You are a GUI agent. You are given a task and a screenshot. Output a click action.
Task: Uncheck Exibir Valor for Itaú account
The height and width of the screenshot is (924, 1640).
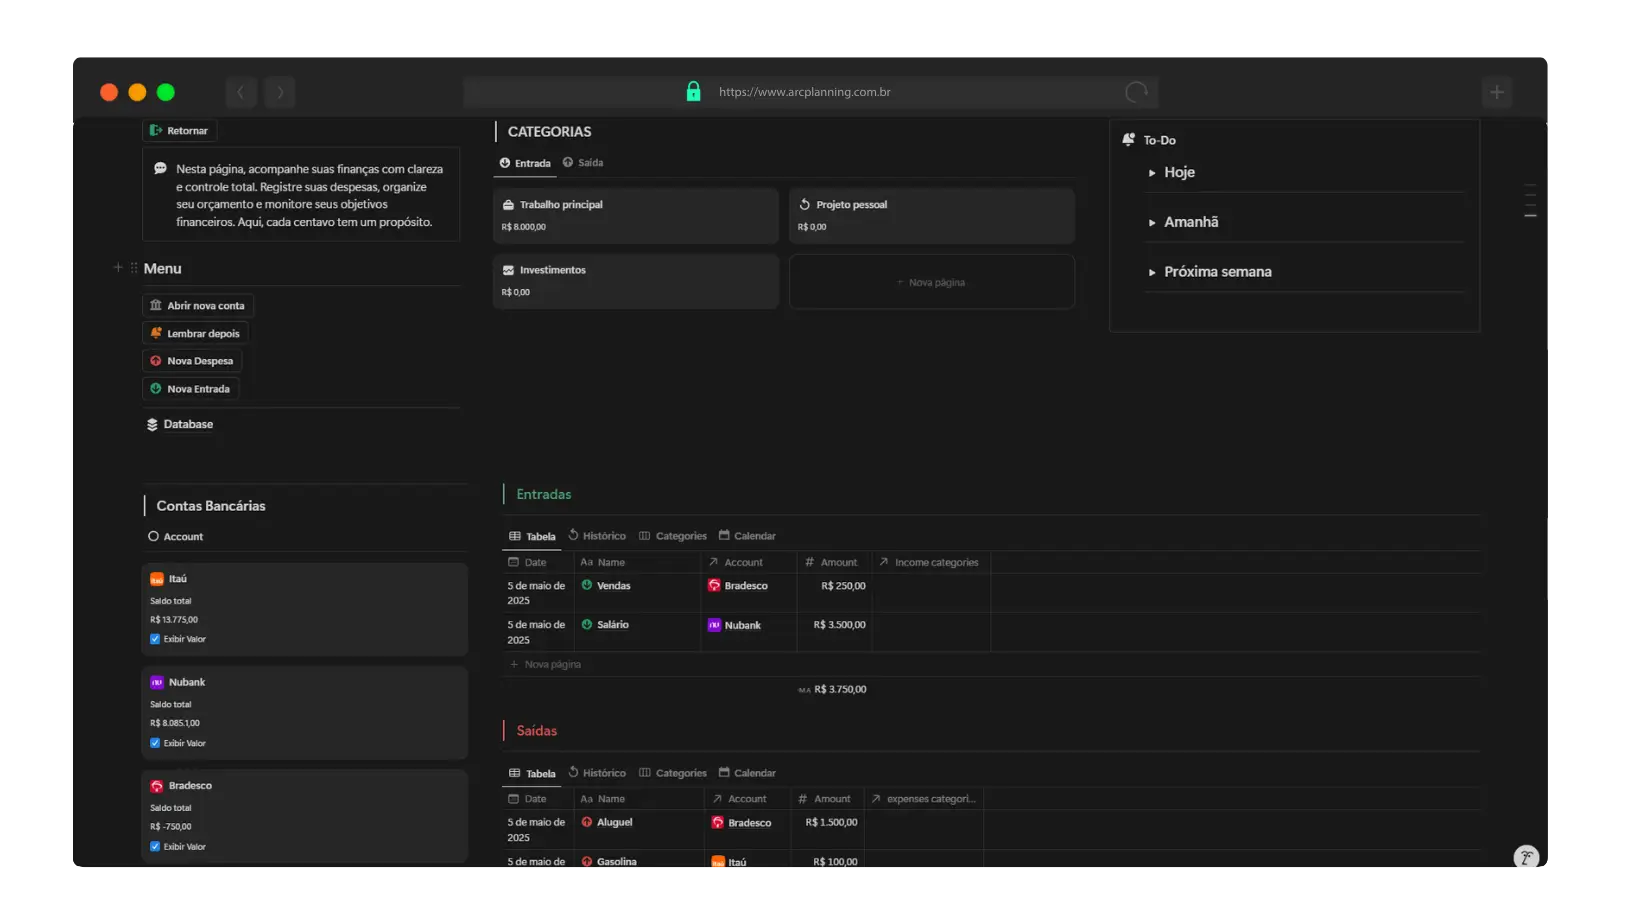pos(155,639)
